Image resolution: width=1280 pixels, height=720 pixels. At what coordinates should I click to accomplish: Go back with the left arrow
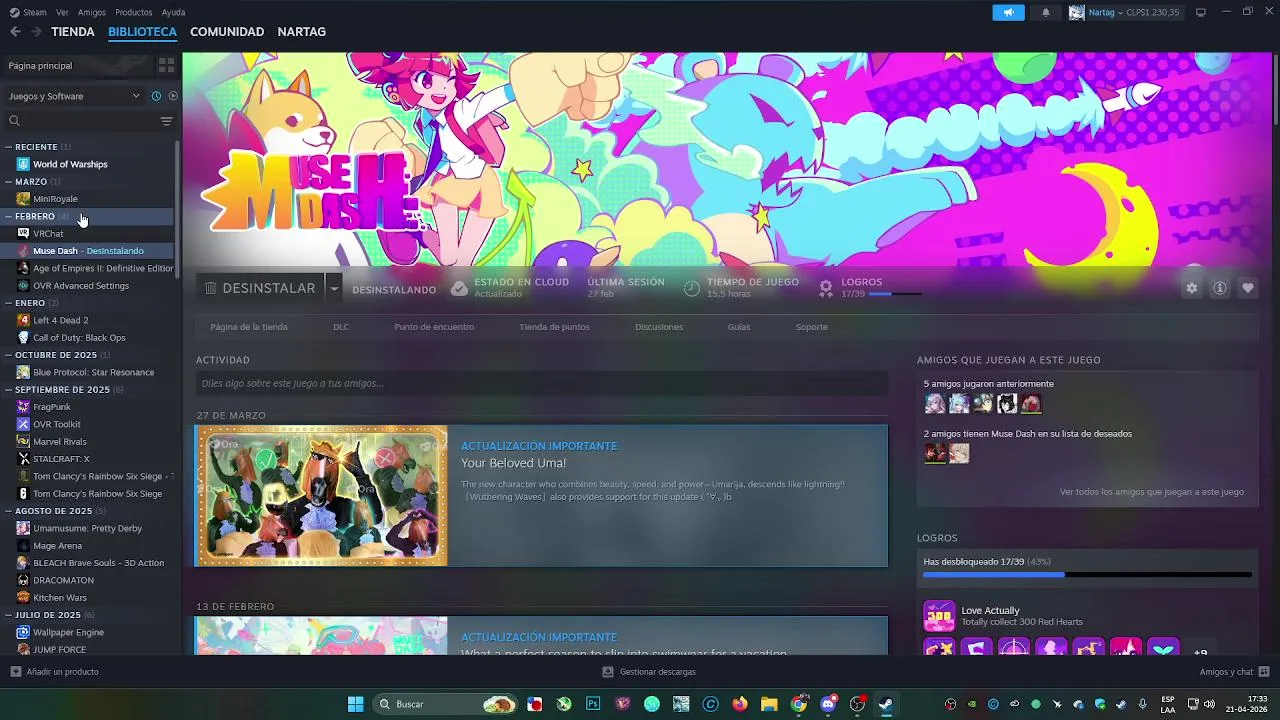(15, 32)
